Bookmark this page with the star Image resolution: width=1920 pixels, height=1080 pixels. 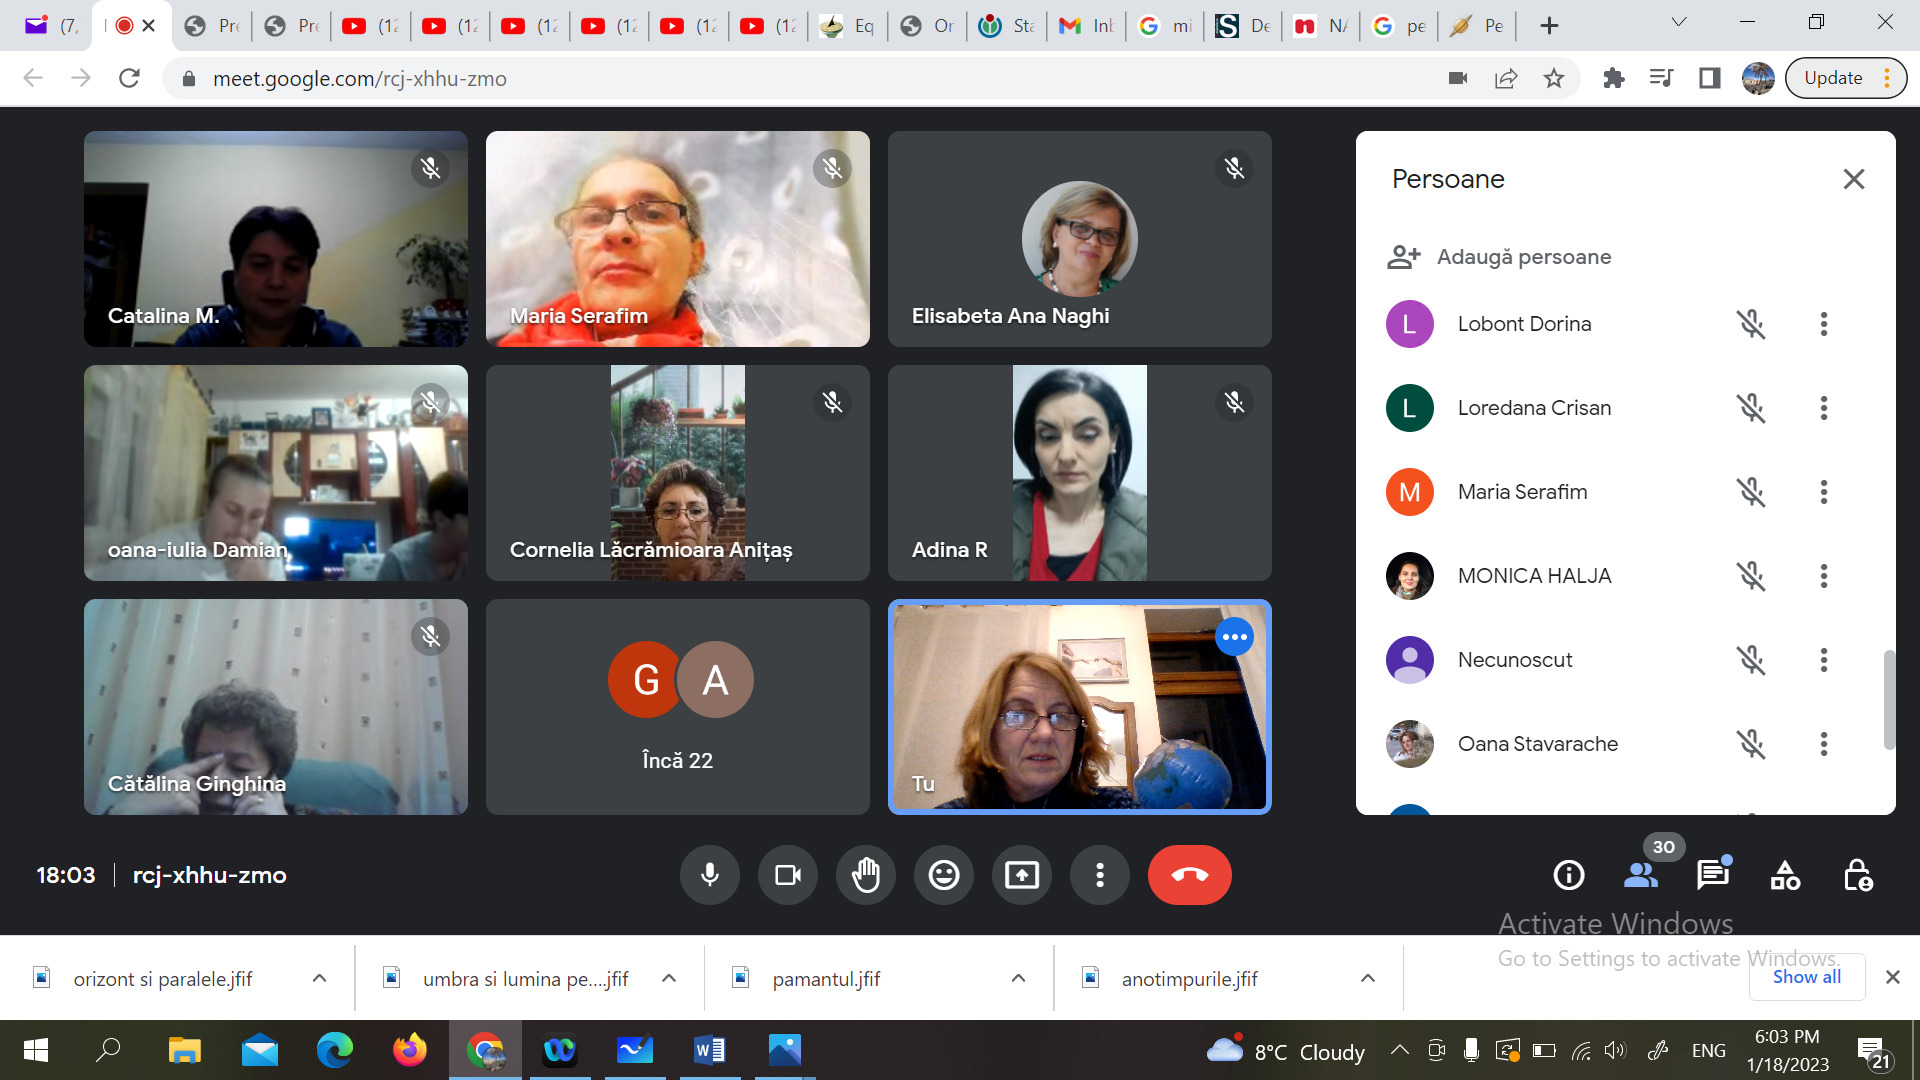coord(1554,78)
